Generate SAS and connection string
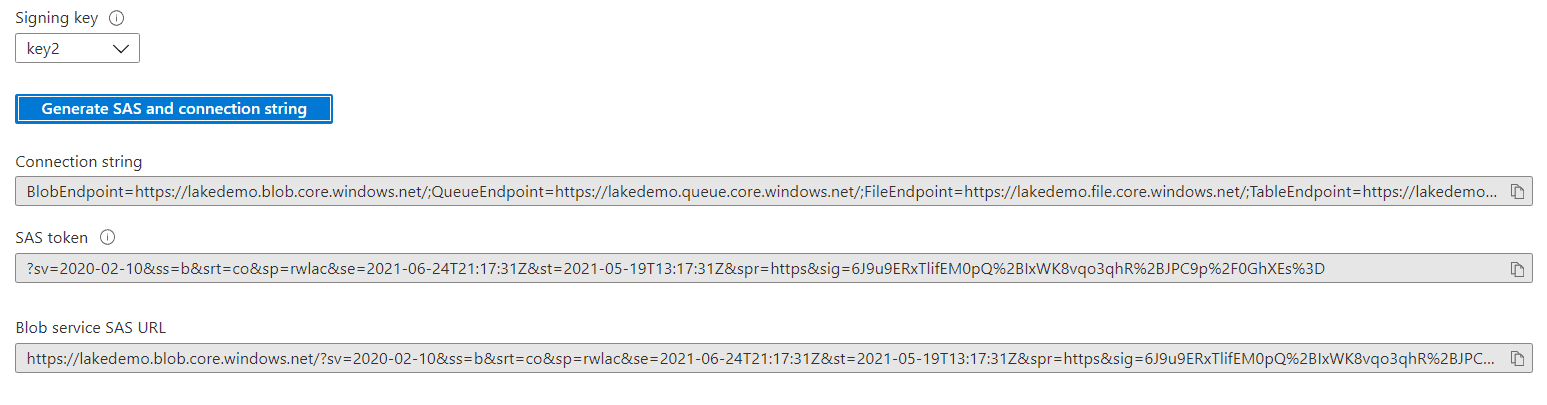Viewport: 1547px width, 405px height. click(x=174, y=109)
